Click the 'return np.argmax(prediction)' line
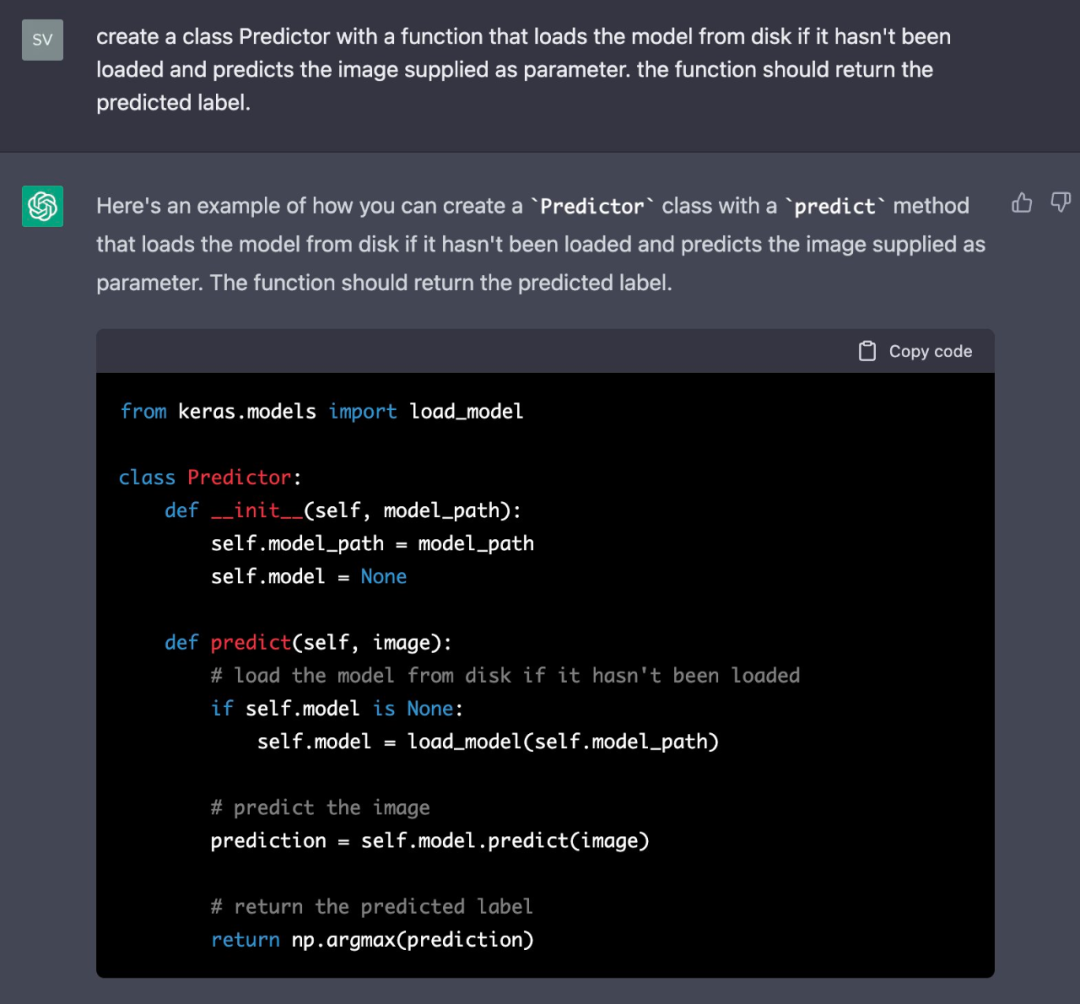Viewport: 1080px width, 1004px height. [x=372, y=939]
